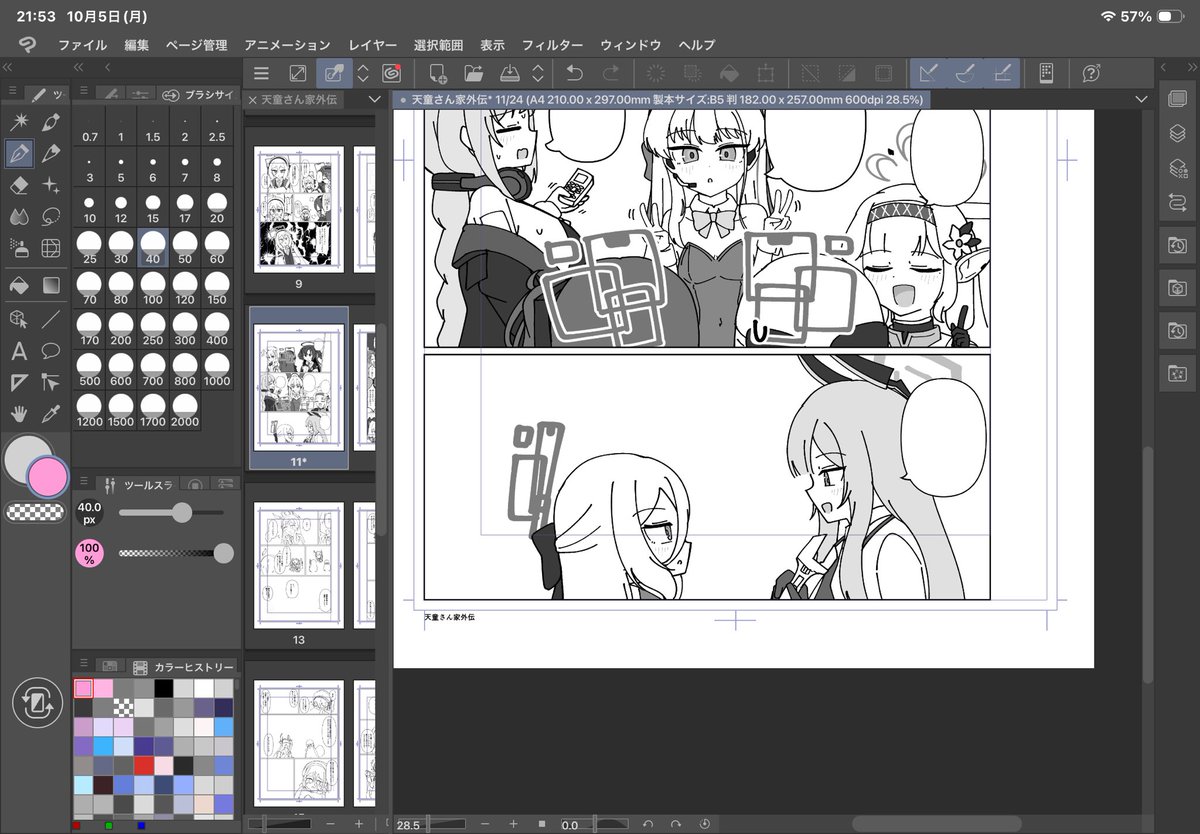
Task: Toggle snap to ruler
Action: coord(929,72)
